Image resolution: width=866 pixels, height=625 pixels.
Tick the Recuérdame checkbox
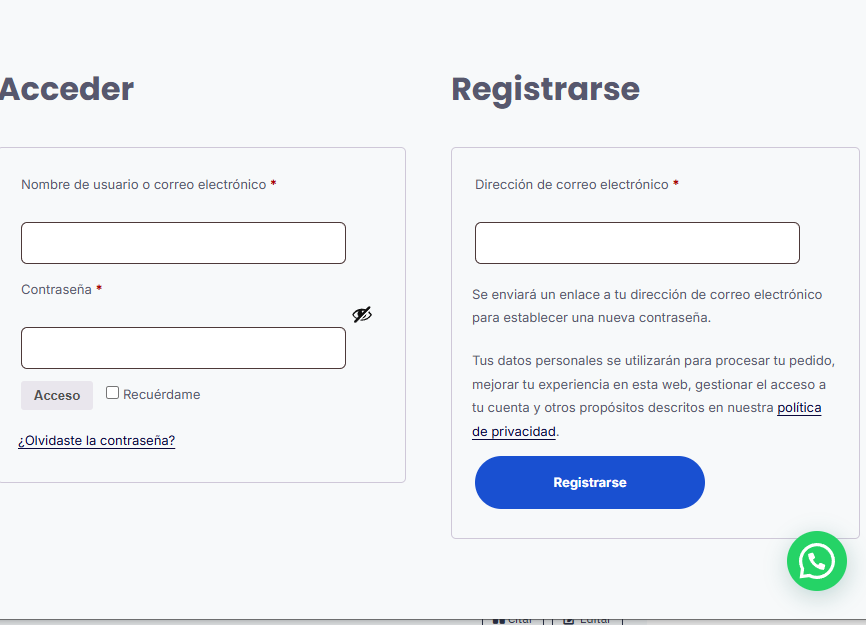tap(112, 393)
